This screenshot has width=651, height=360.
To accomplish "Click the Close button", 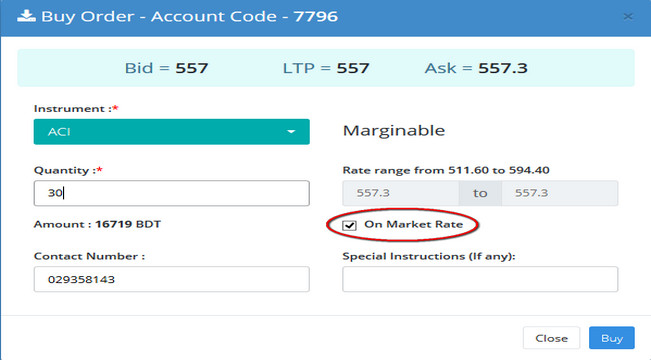I will [551, 338].
